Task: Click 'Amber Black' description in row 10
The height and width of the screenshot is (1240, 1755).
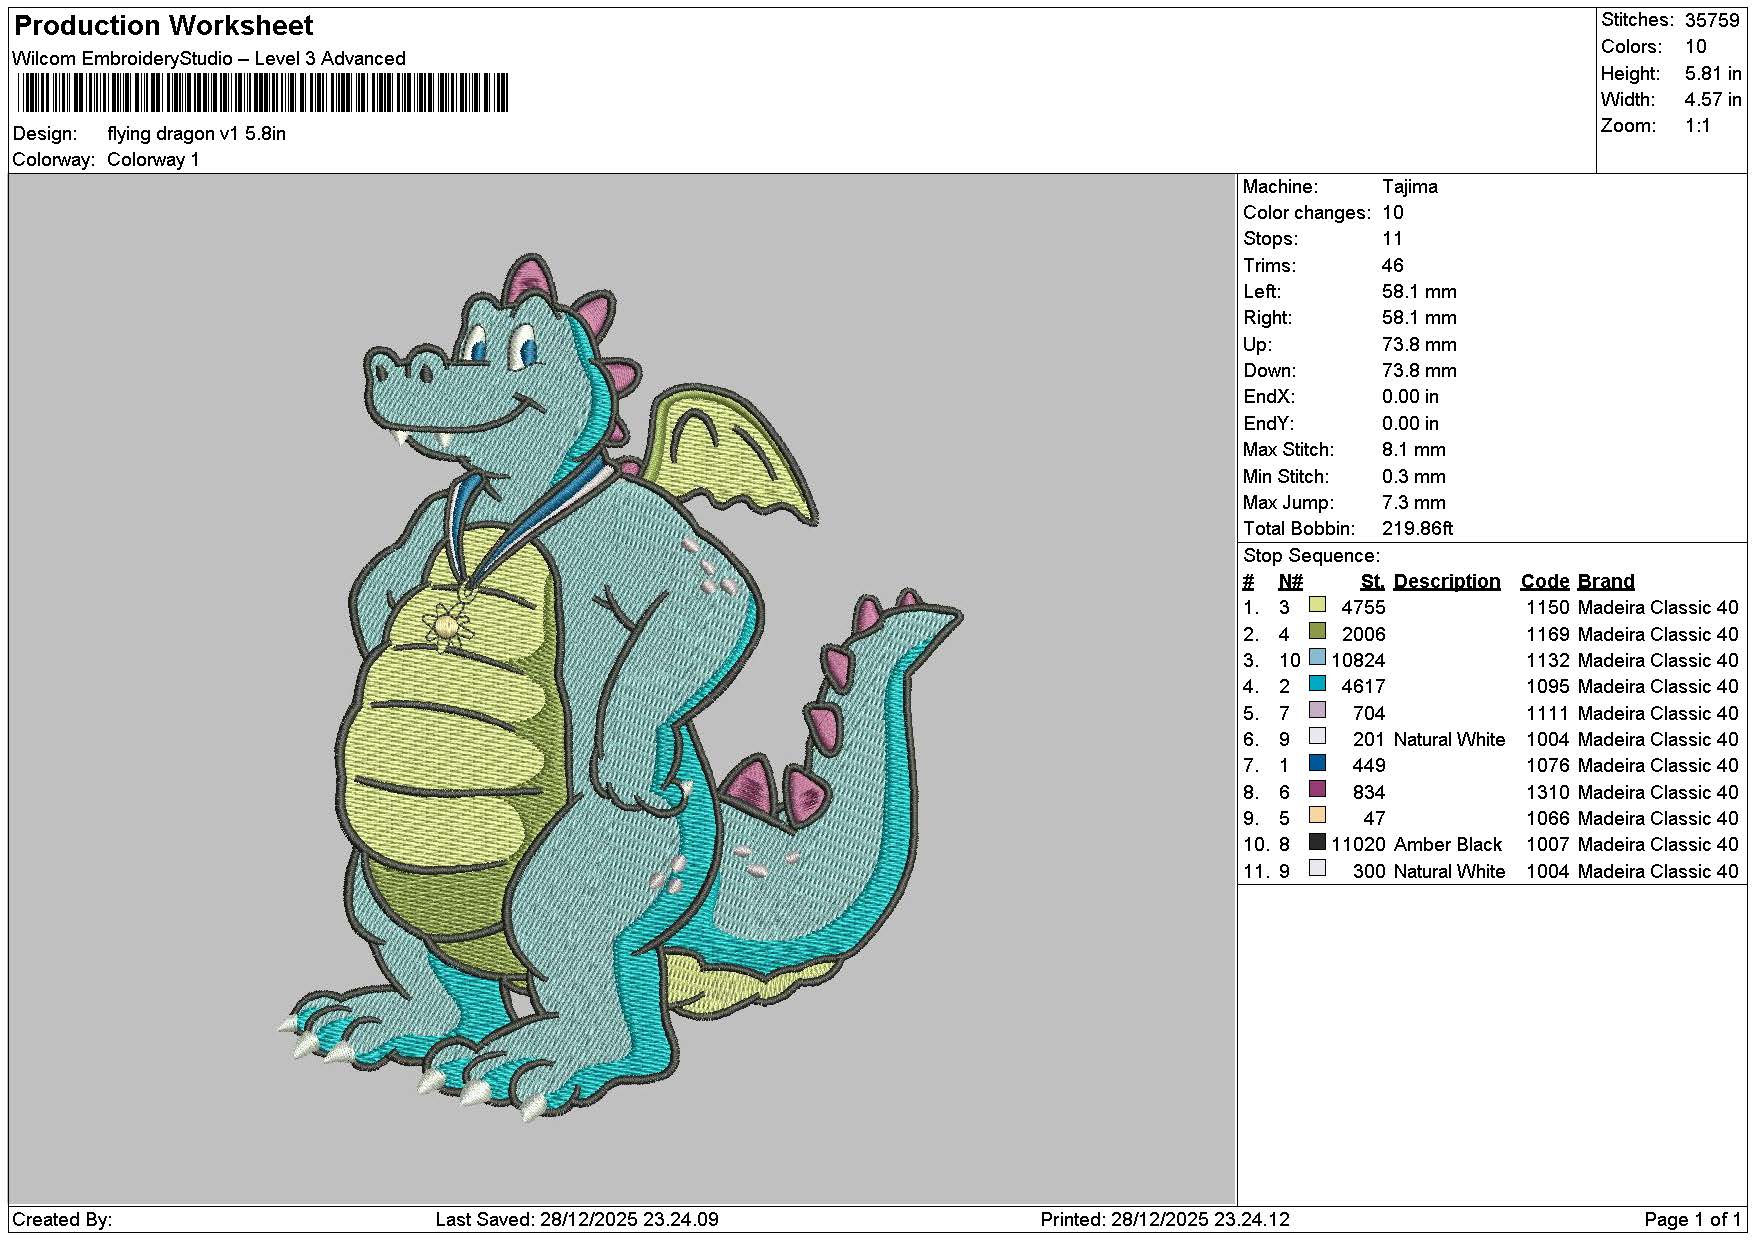Action: pyautogui.click(x=1447, y=844)
